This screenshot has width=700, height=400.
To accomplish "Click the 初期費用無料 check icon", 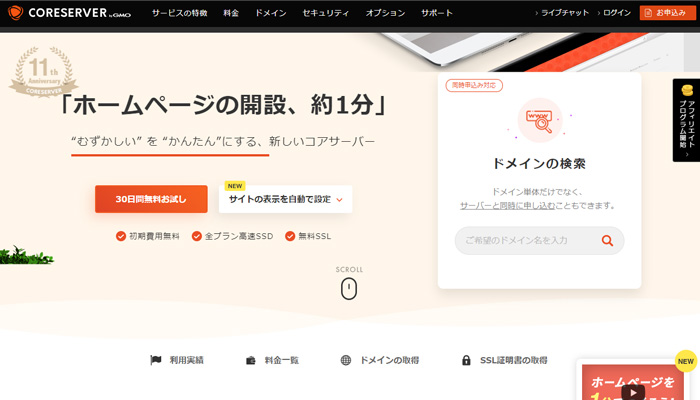I will pos(121,236).
